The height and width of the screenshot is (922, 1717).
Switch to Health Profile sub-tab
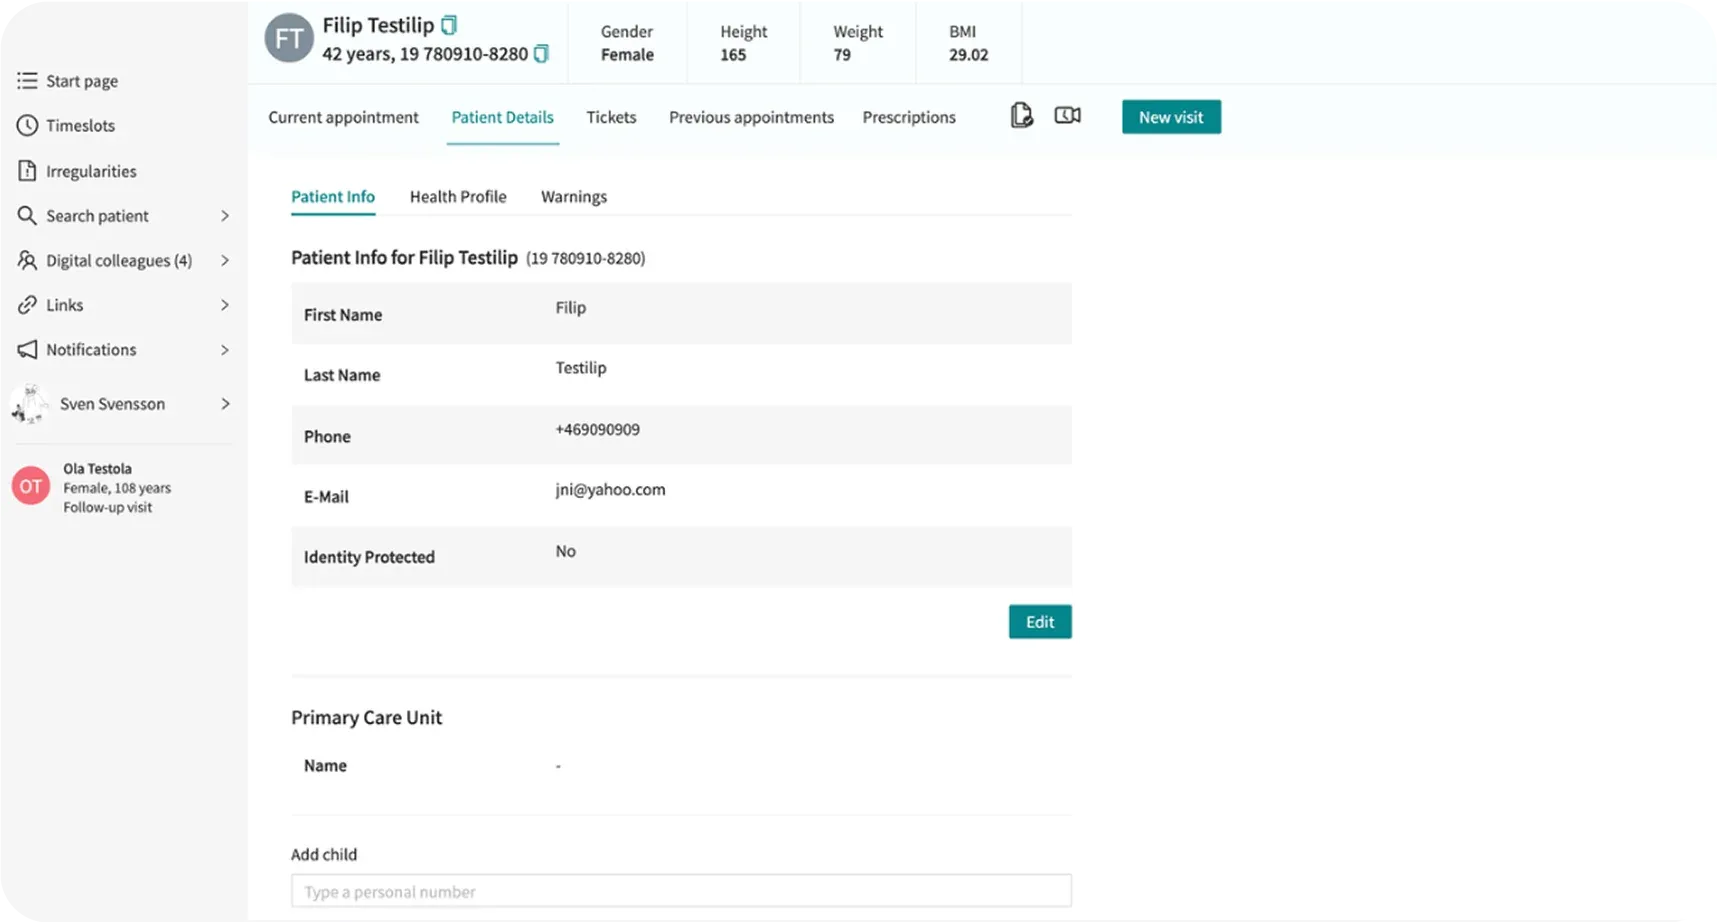tap(458, 197)
